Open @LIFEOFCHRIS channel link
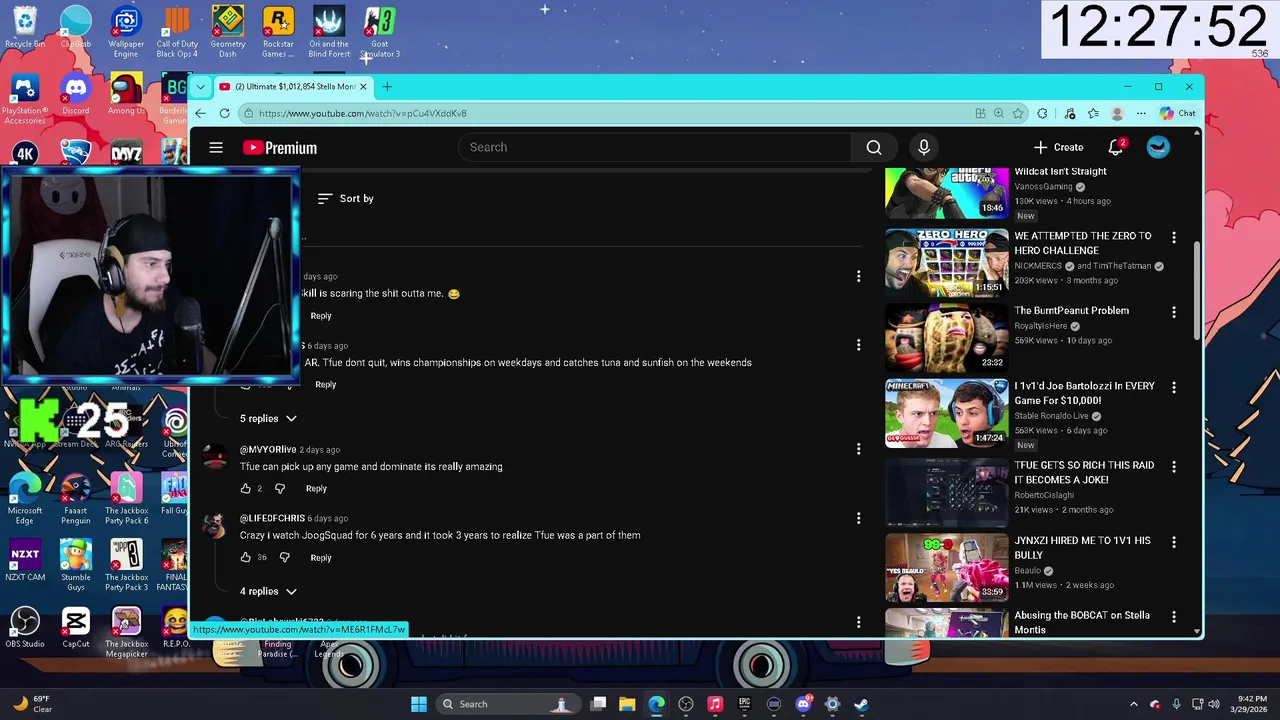1280x720 pixels. pos(272,518)
